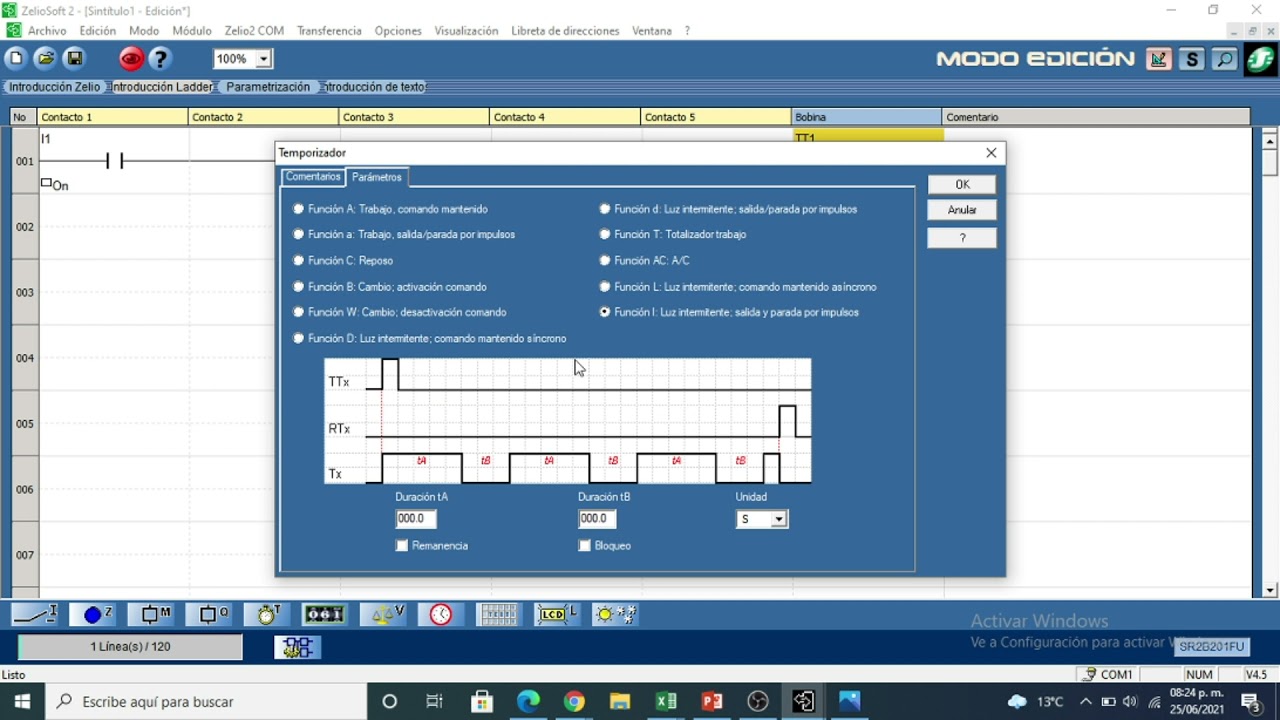
Task: Open Google Chrome from the taskbar
Action: point(574,702)
